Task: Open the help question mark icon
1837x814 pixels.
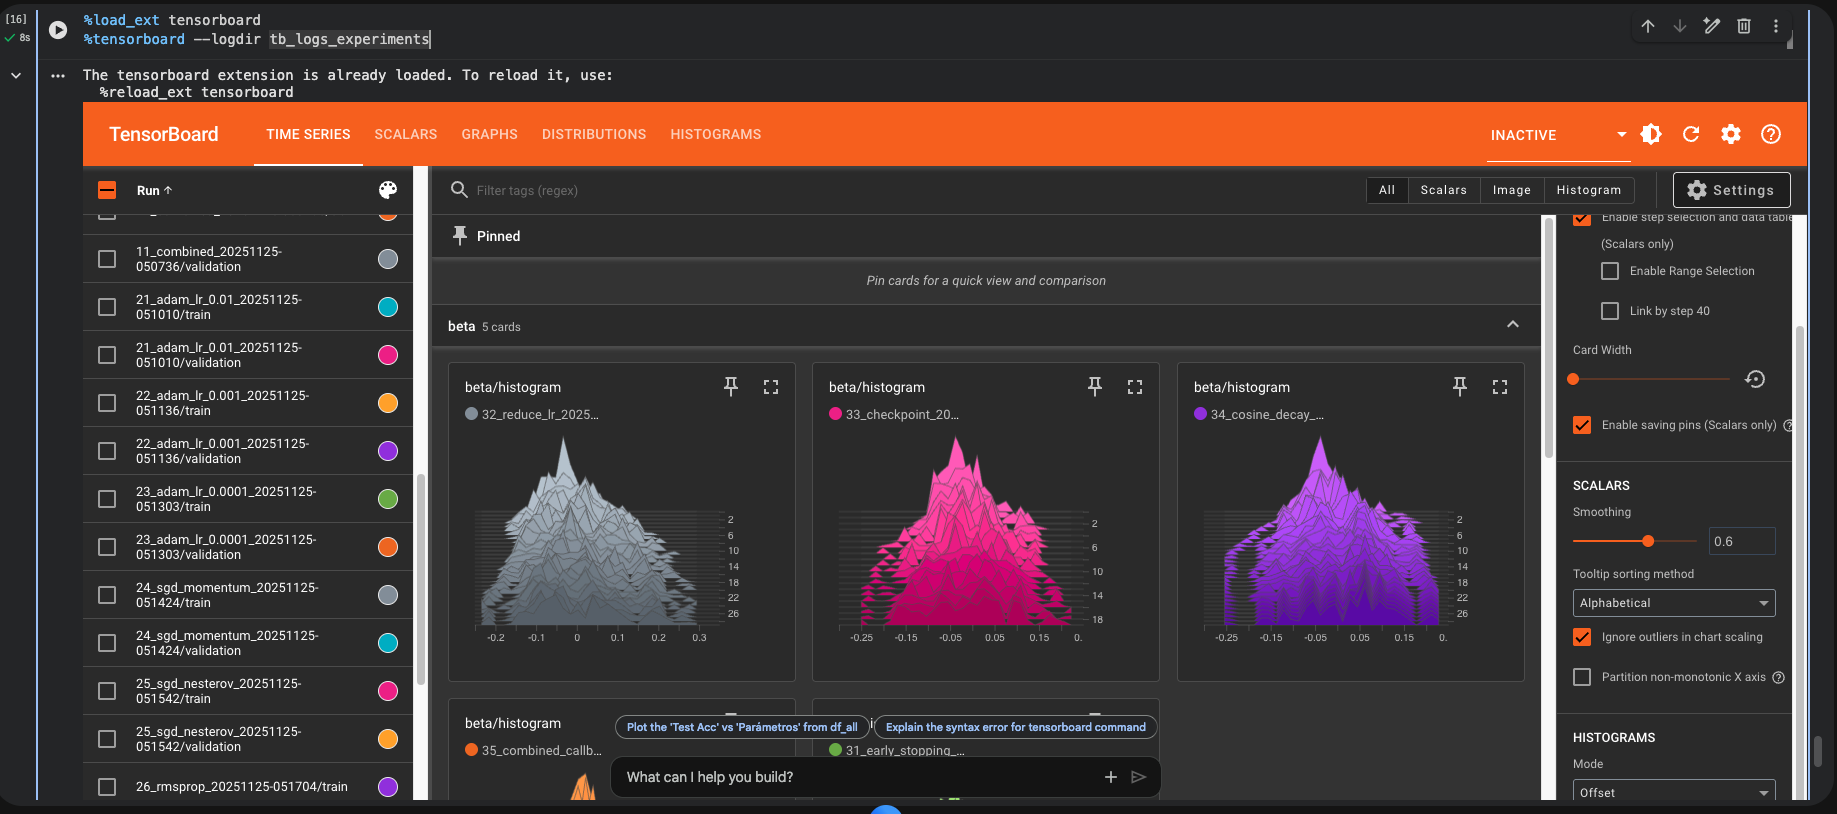Action: (1771, 134)
